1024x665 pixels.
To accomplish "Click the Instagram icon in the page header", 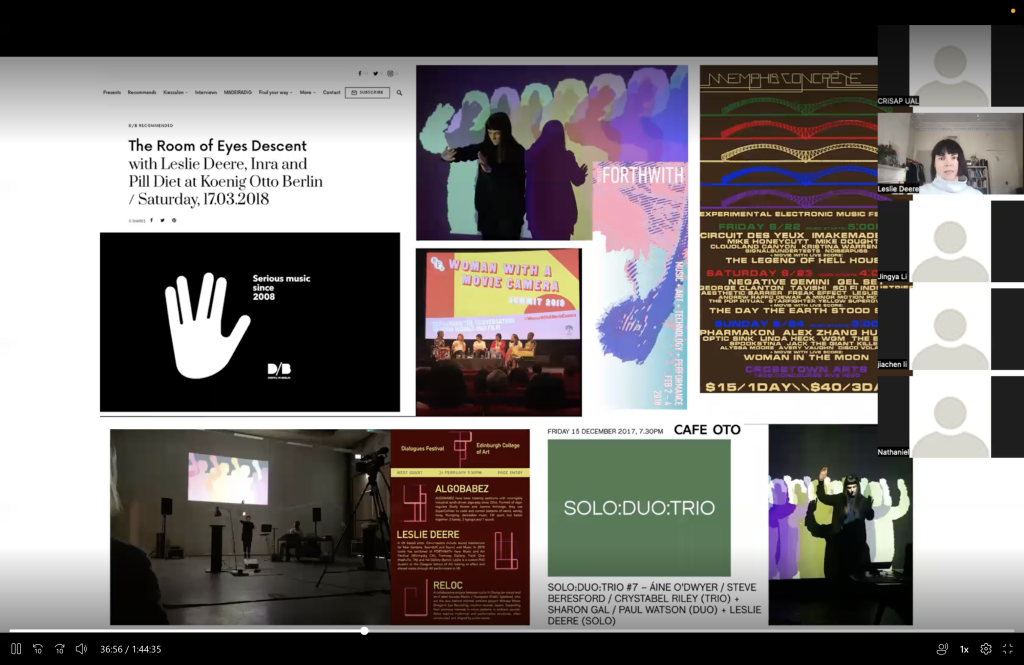I will (391, 74).
